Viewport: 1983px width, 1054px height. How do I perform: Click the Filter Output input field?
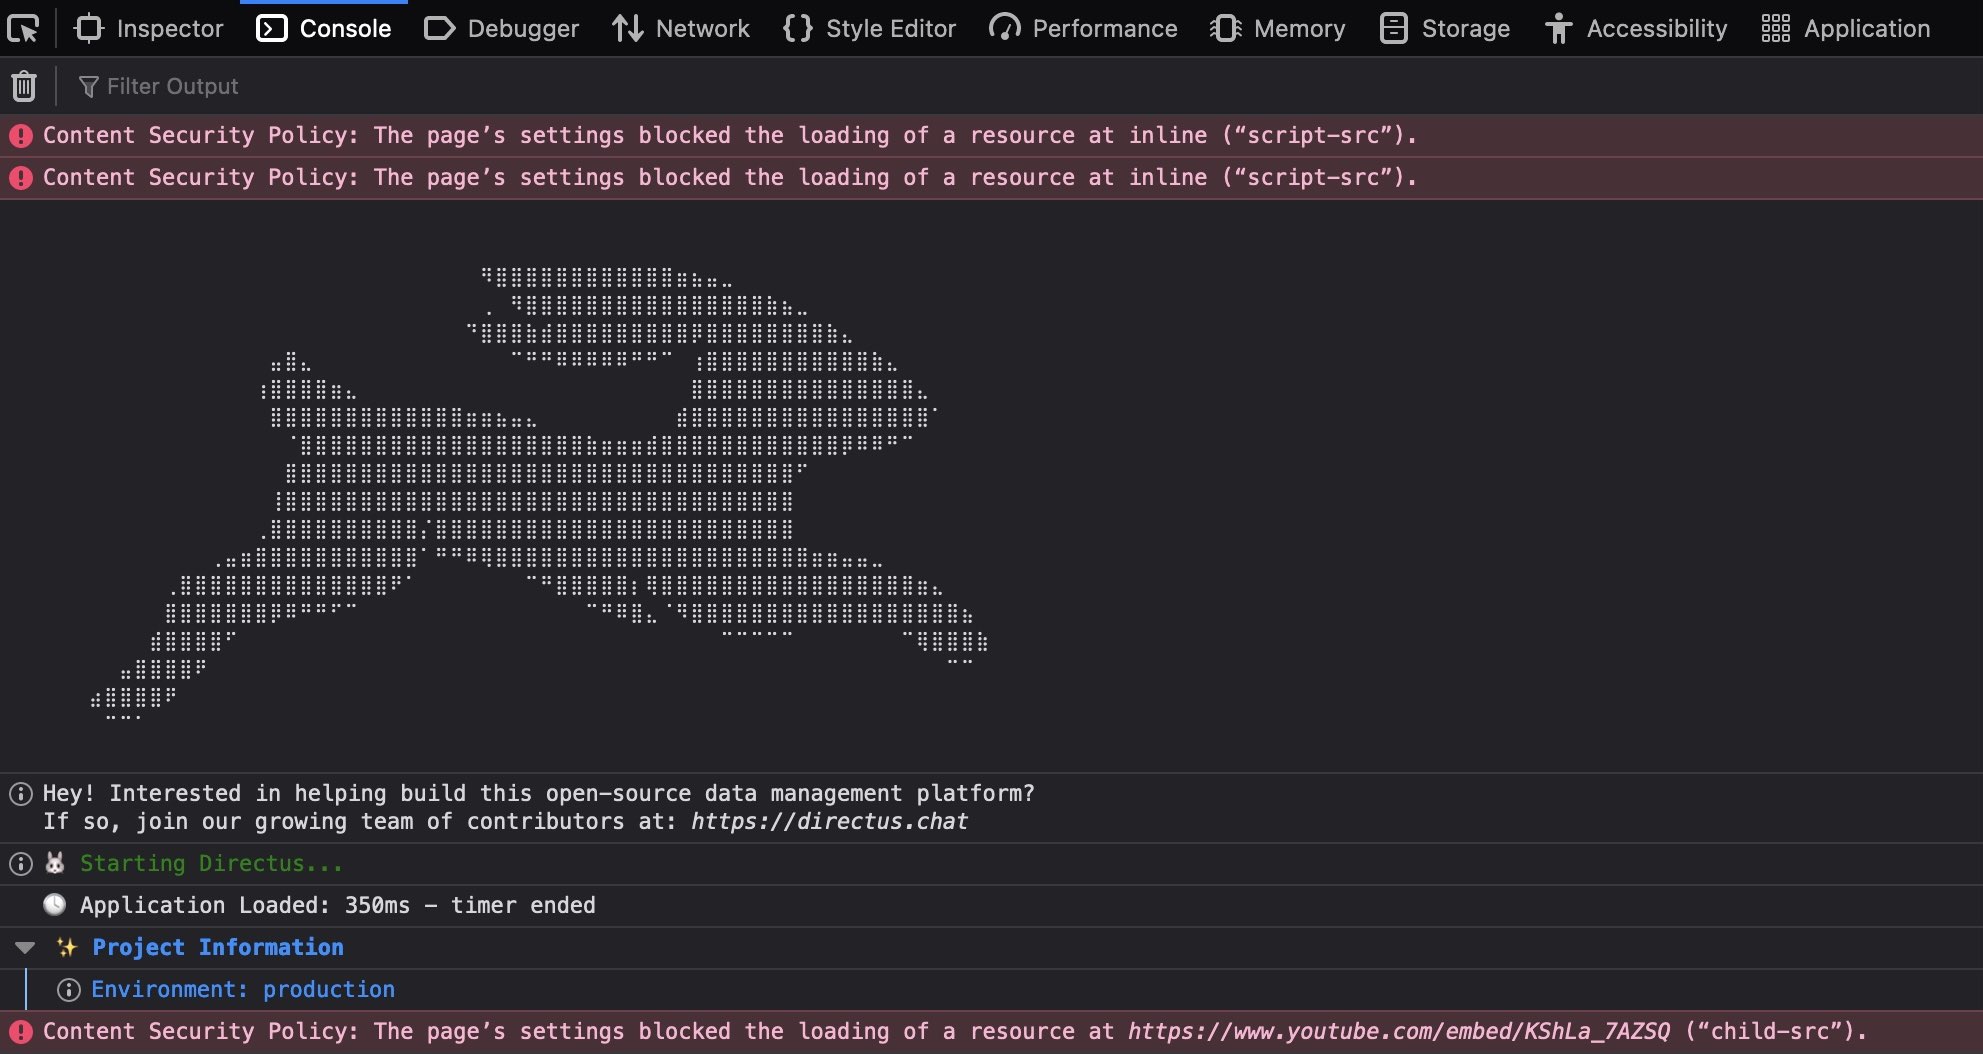pyautogui.click(x=1020, y=86)
